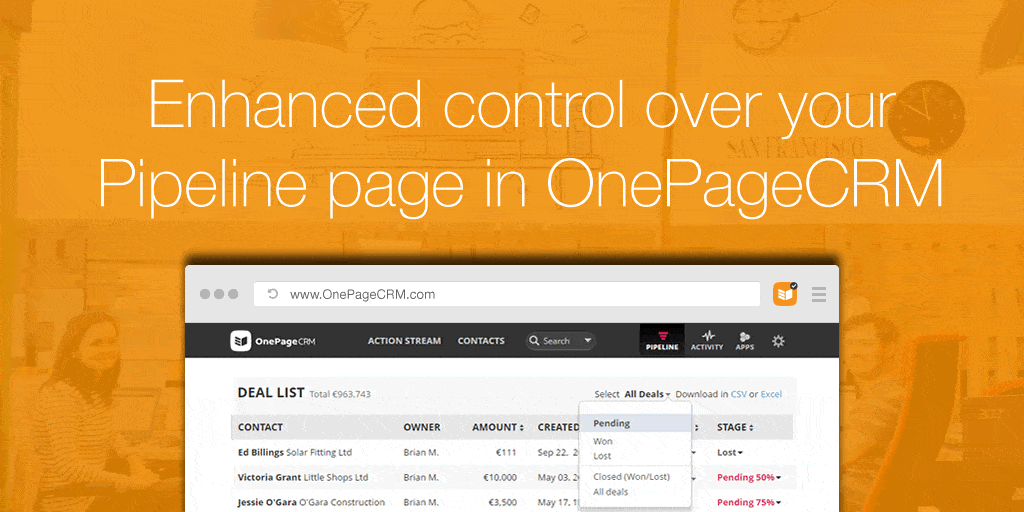Open the browser hamburger menu
Image resolution: width=1024 pixels, height=512 pixels.
click(819, 295)
